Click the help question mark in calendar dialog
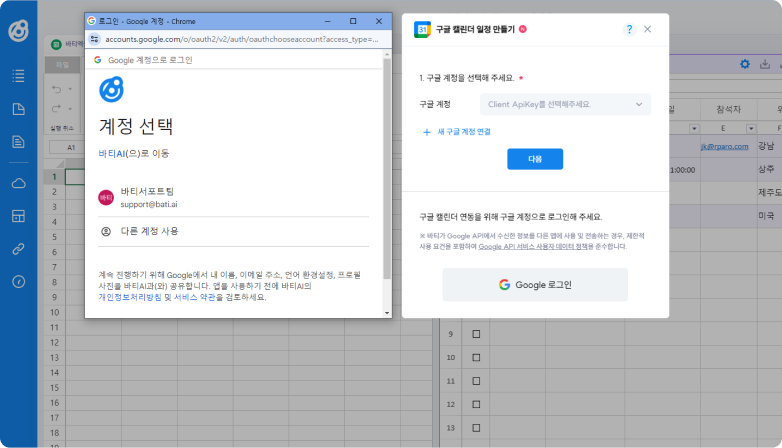782x448 pixels. click(x=629, y=29)
